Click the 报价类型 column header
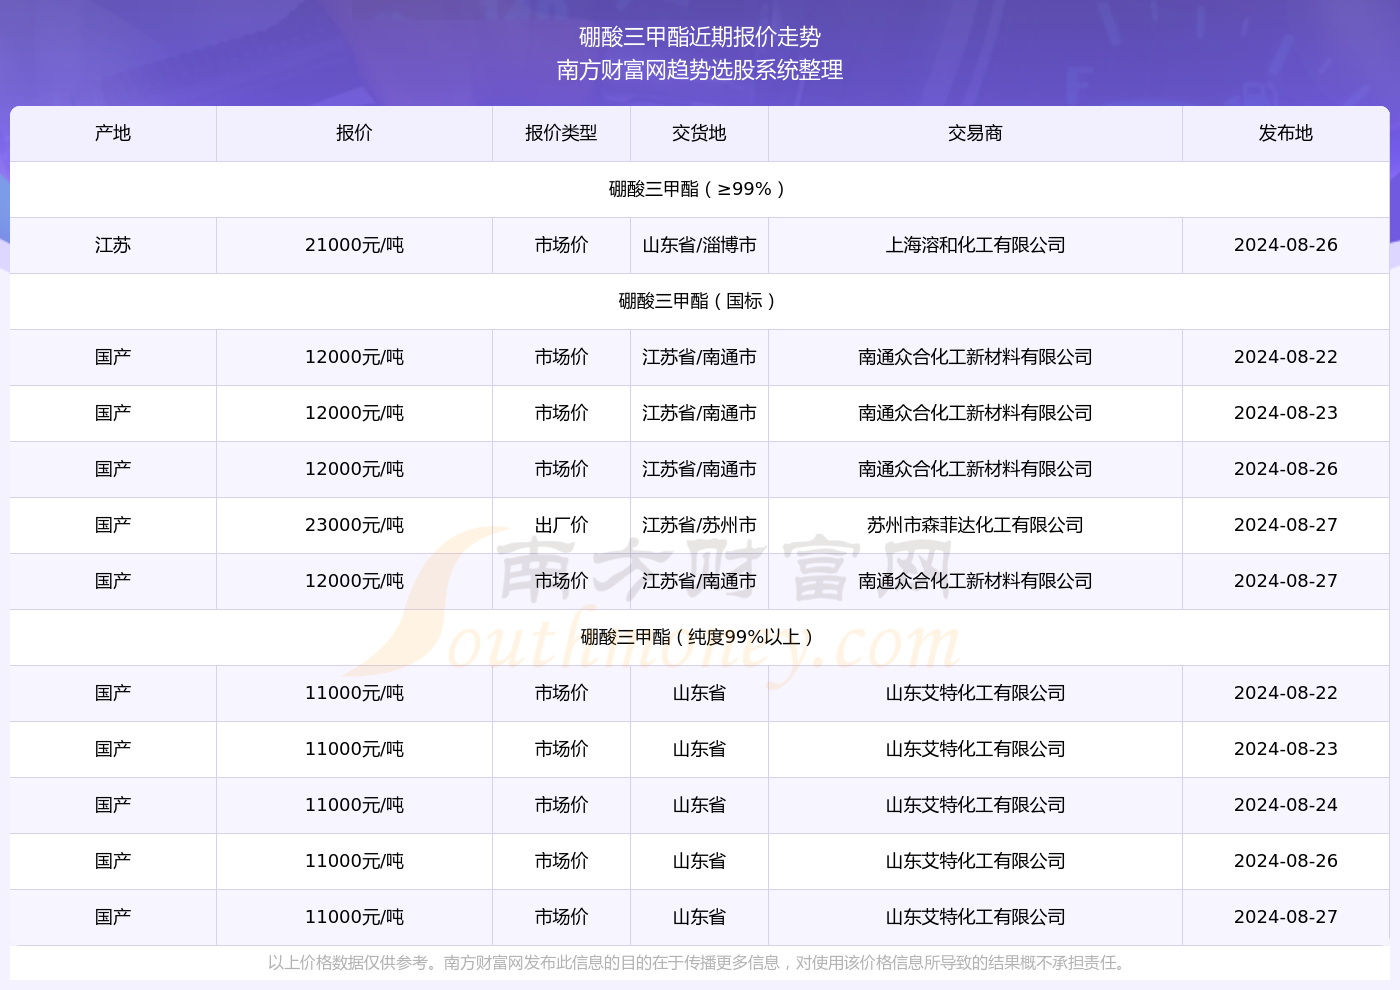Image resolution: width=1400 pixels, height=990 pixels. (561, 133)
